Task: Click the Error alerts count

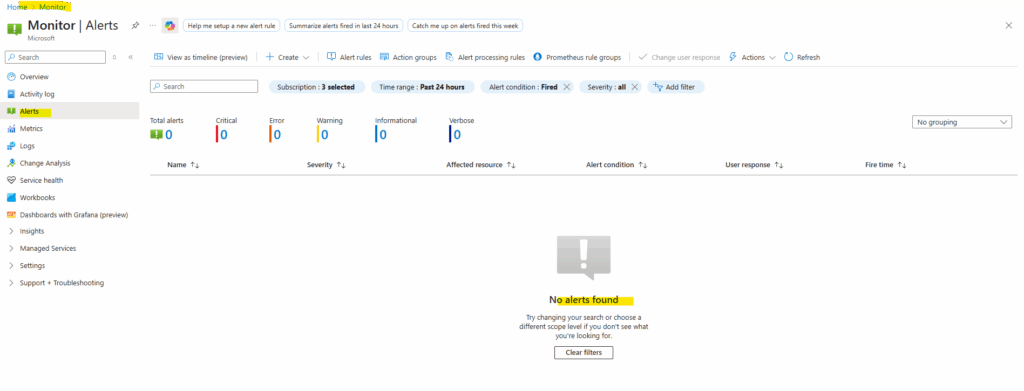Action: point(277,134)
